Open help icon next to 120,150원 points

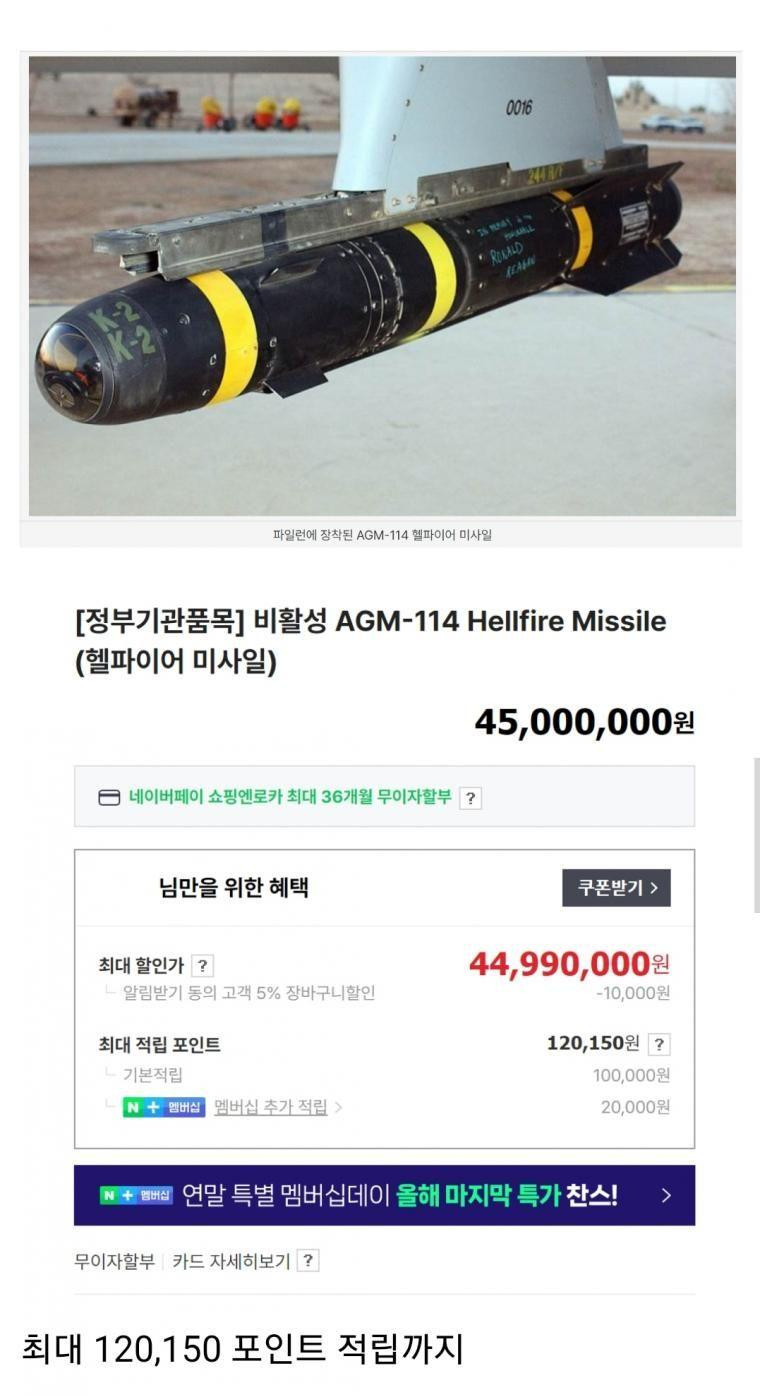tap(658, 1045)
